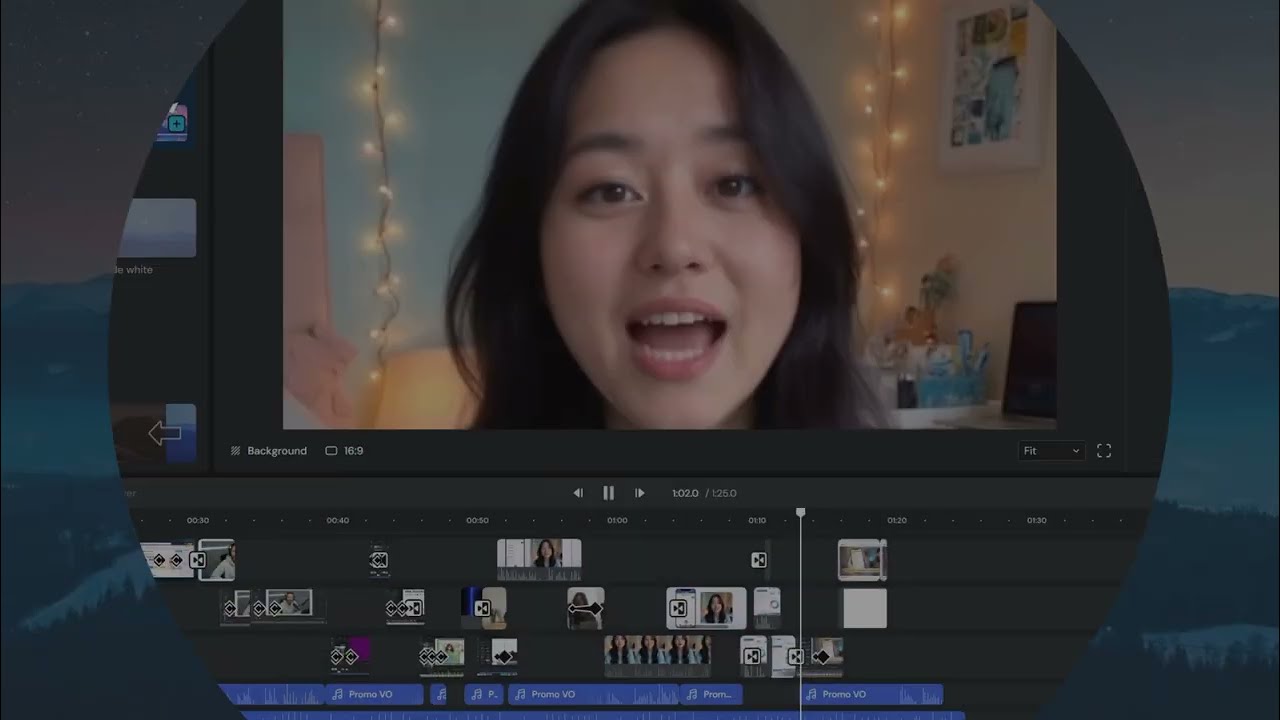Select thumbnail labeled 'de white'
The width and height of the screenshot is (1280, 720).
click(x=157, y=228)
